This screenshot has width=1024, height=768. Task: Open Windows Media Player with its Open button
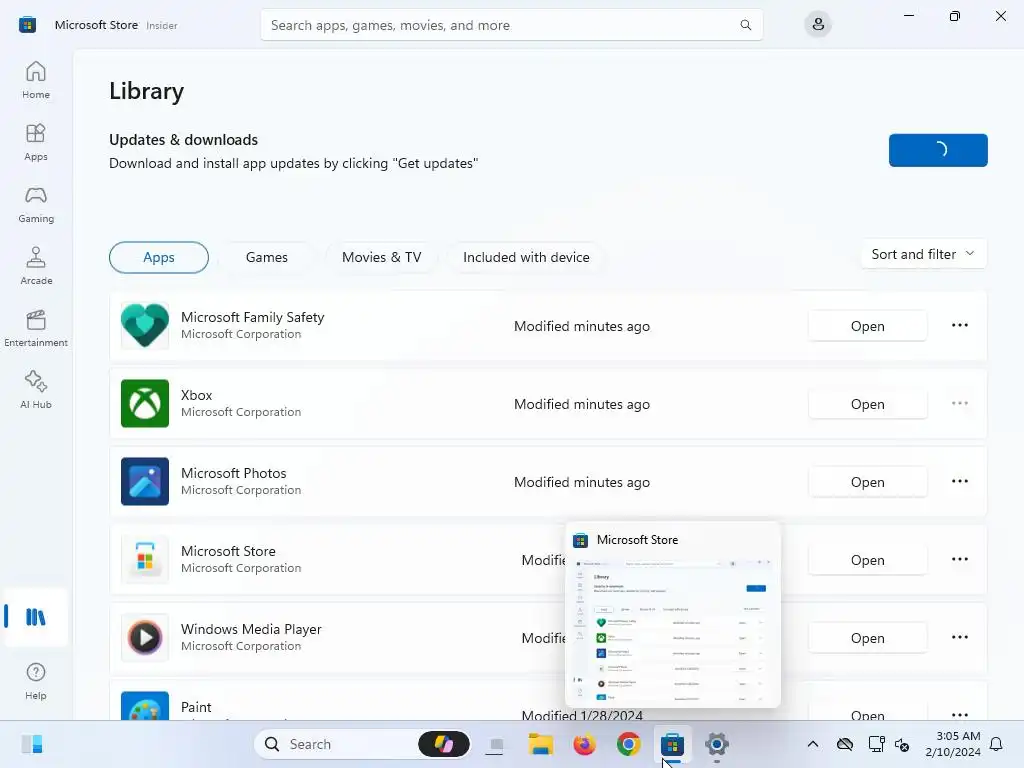(867, 638)
